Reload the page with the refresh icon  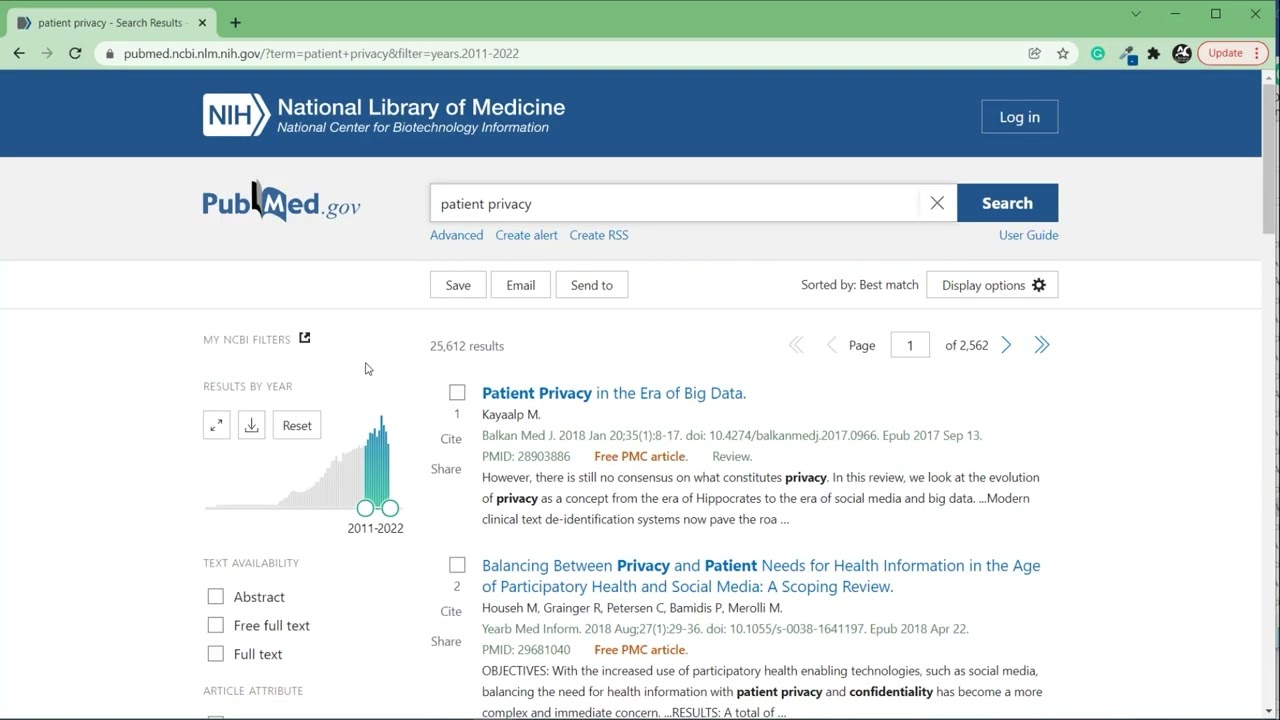pyautogui.click(x=75, y=53)
